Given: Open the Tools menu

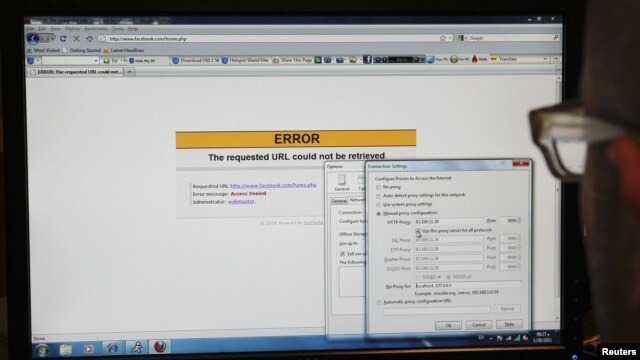Looking at the screenshot, I should [118, 29].
